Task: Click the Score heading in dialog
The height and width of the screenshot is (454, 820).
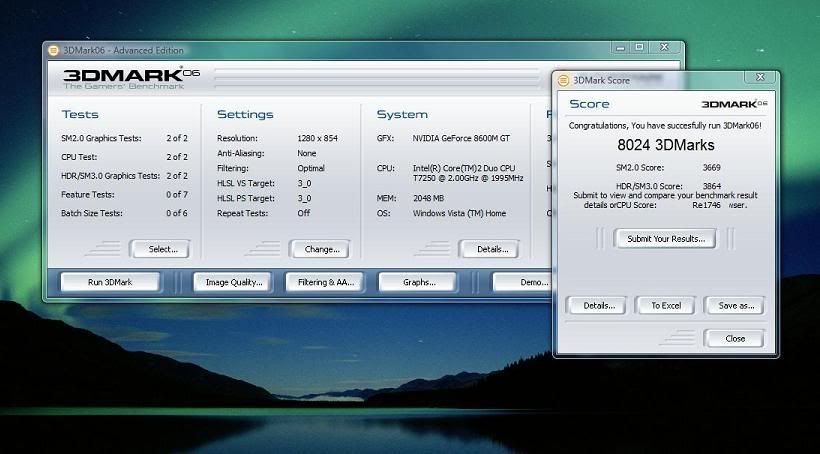Action: (589, 104)
